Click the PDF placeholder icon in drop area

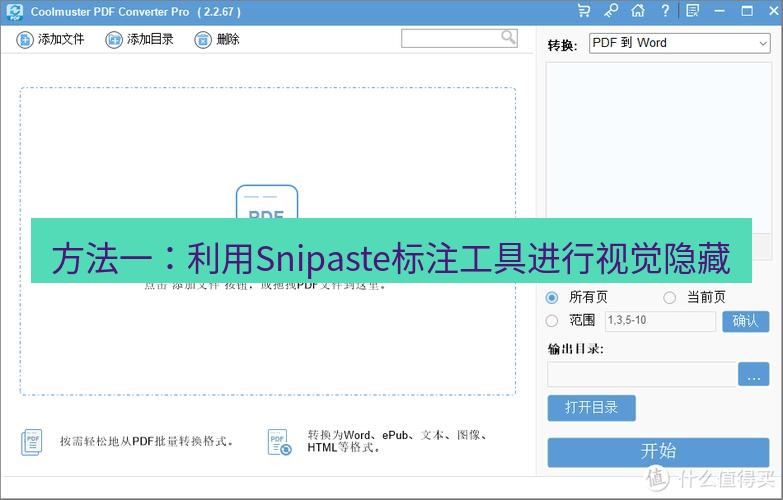coord(267,202)
